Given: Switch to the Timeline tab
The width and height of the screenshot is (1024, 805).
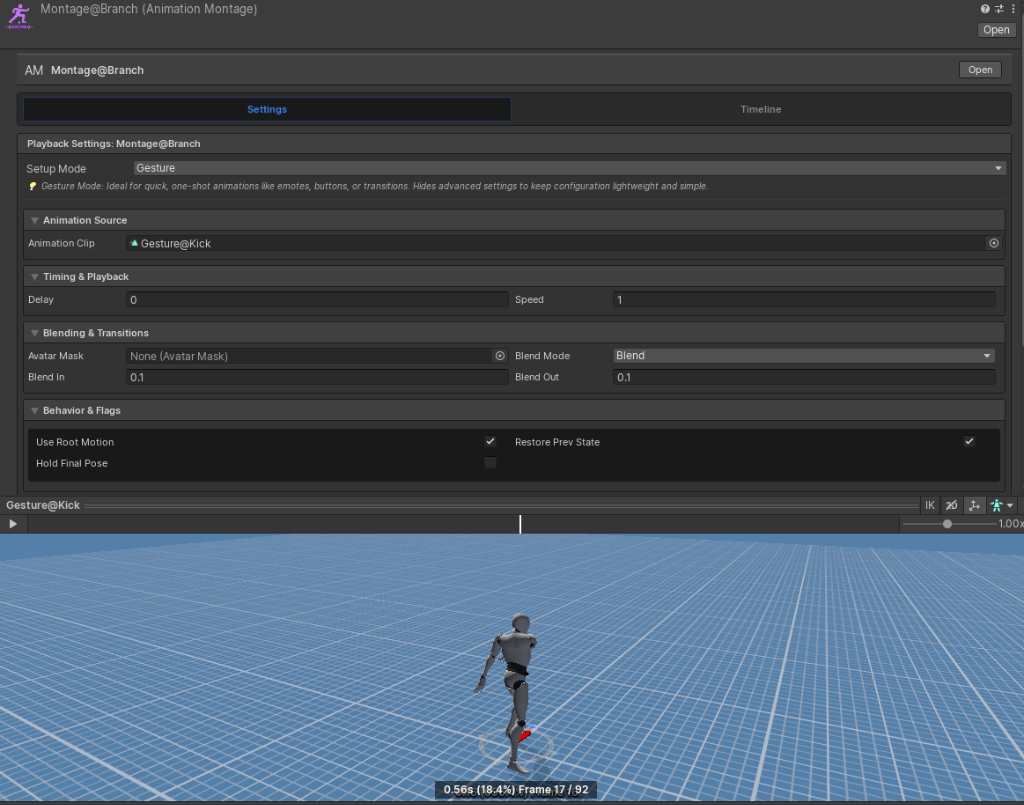Looking at the screenshot, I should (761, 109).
